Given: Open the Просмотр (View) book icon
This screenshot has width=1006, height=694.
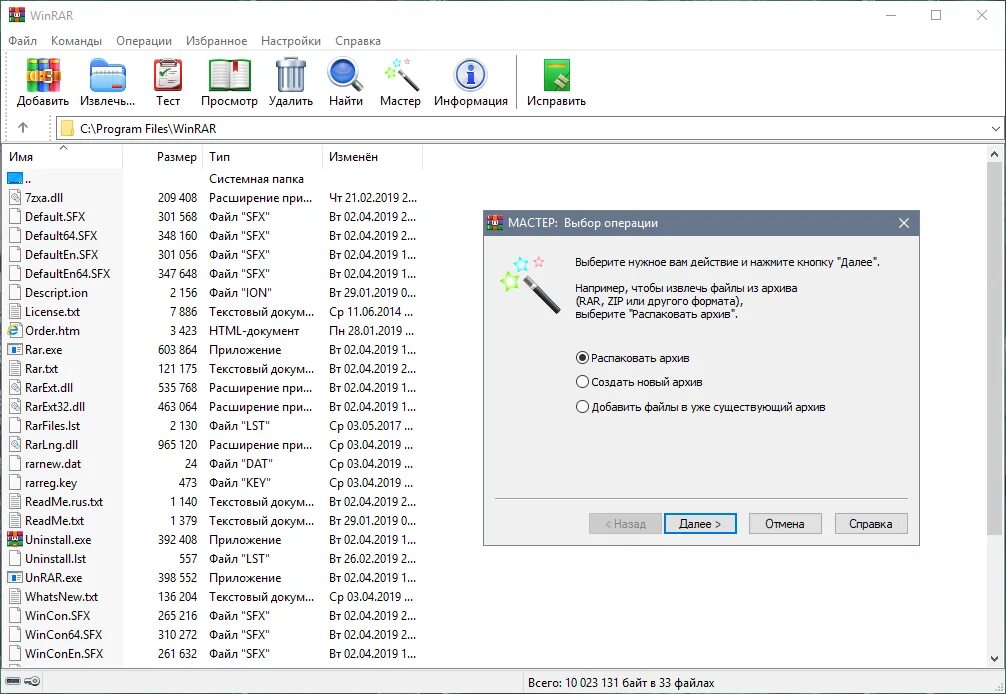Looking at the screenshot, I should tap(229, 76).
